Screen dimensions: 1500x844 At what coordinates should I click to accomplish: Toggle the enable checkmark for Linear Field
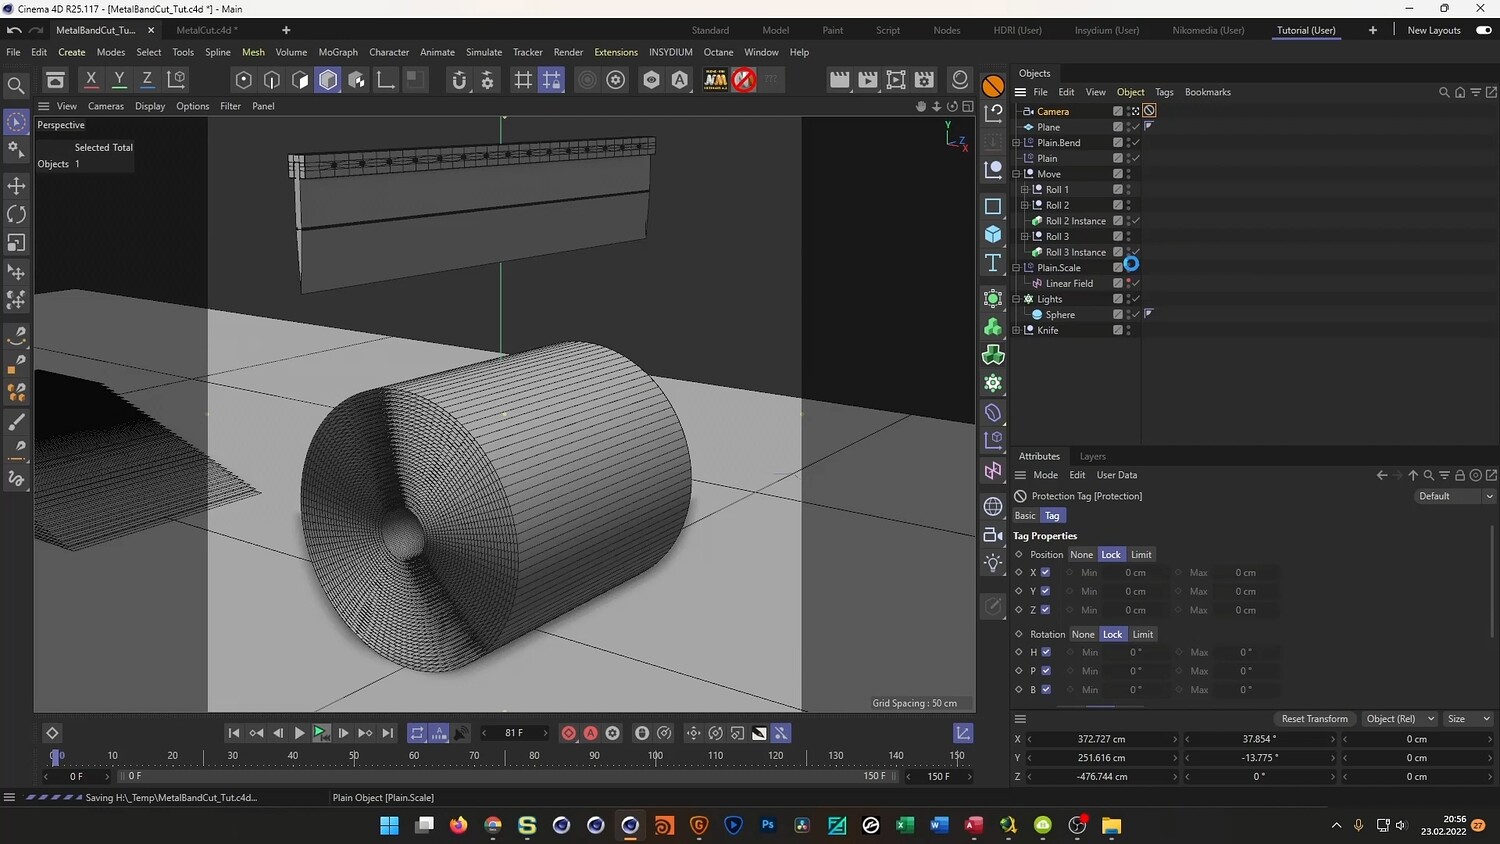coord(1136,283)
